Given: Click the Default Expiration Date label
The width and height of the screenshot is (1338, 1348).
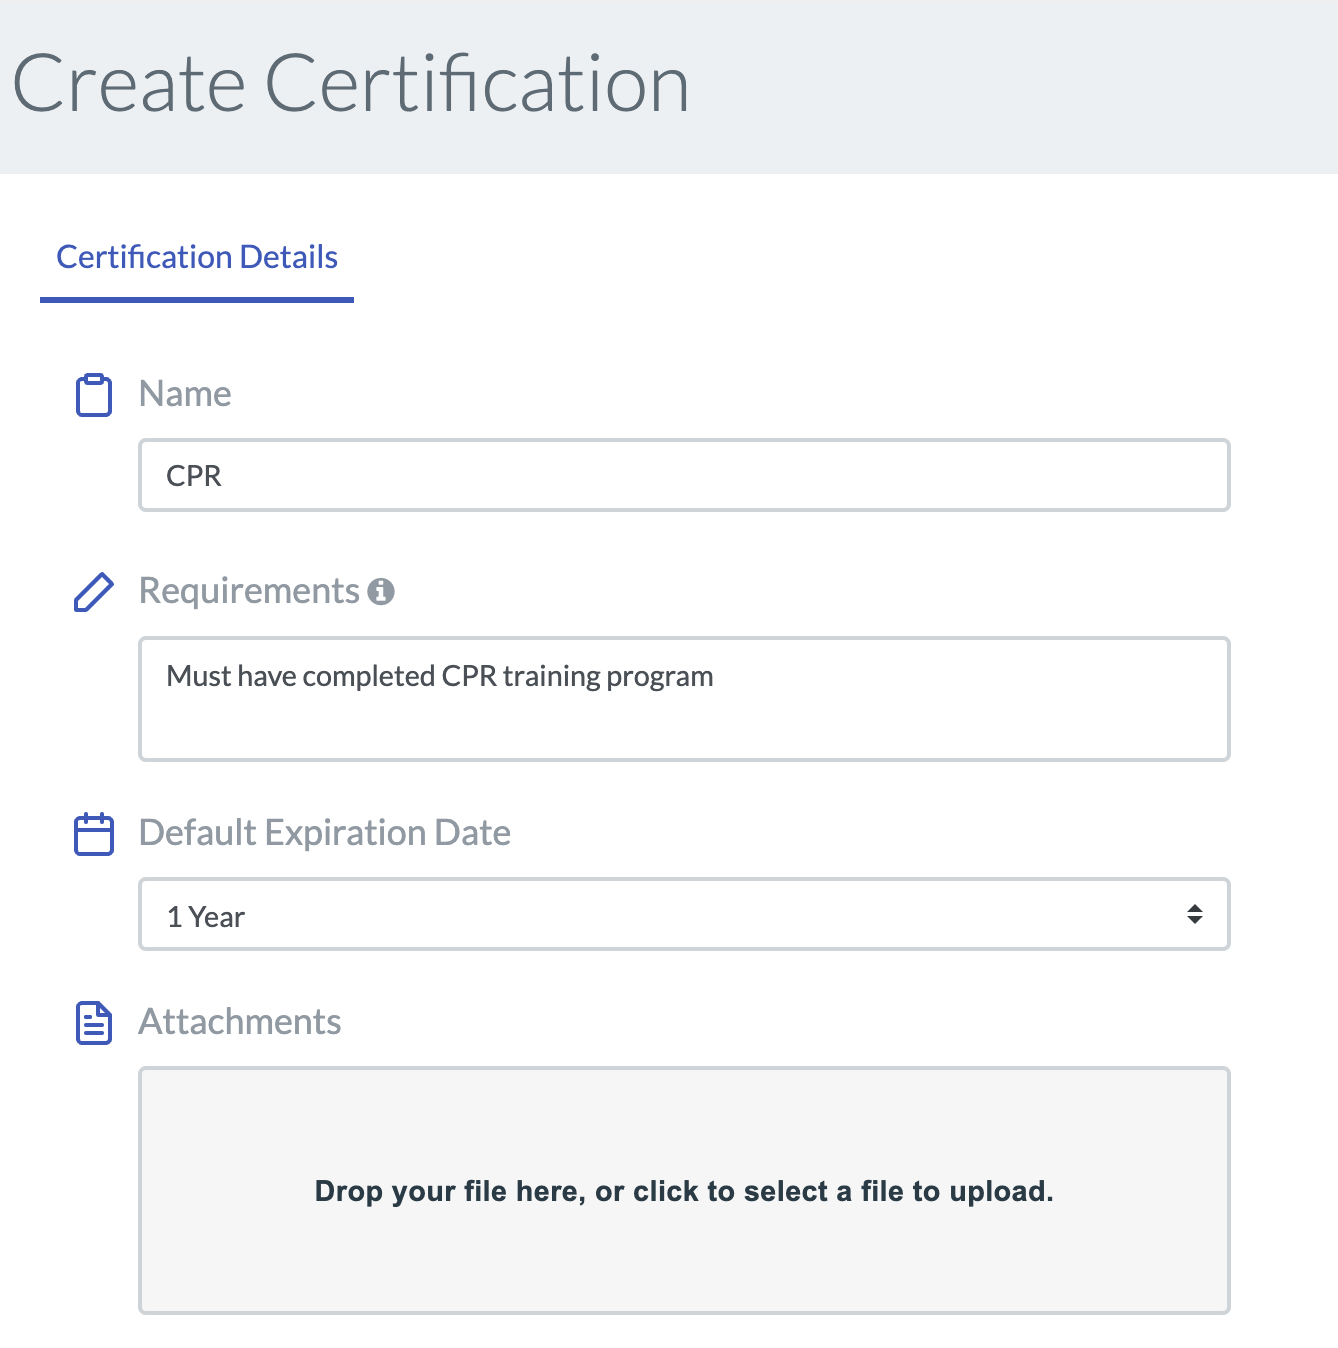Looking at the screenshot, I should pyautogui.click(x=325, y=833).
